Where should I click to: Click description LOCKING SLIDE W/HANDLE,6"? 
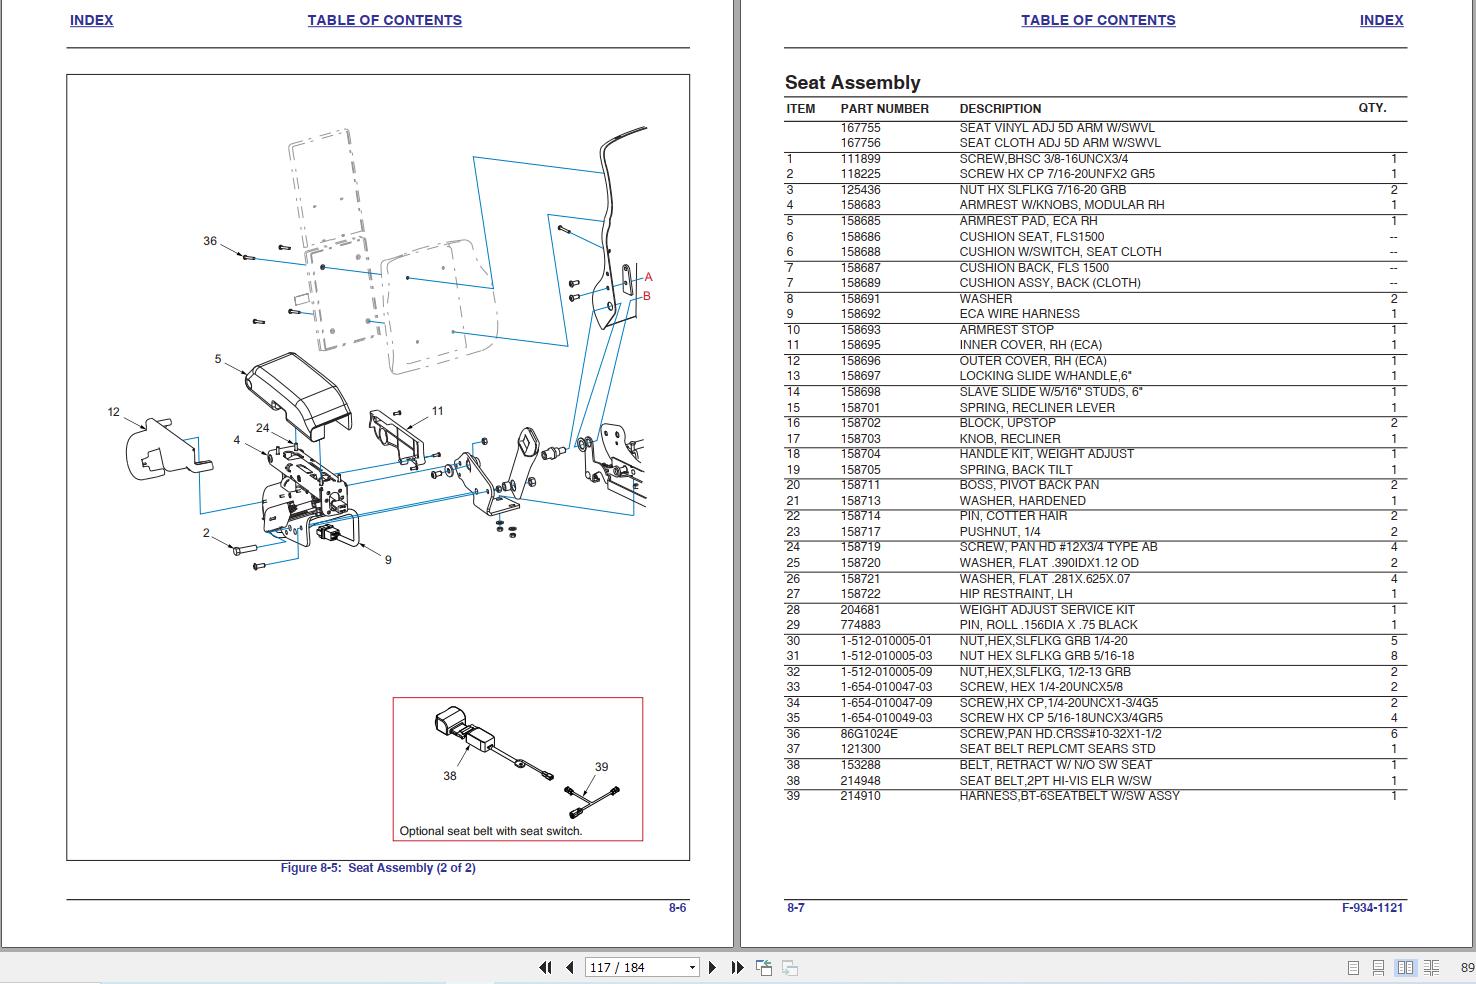(x=1045, y=376)
